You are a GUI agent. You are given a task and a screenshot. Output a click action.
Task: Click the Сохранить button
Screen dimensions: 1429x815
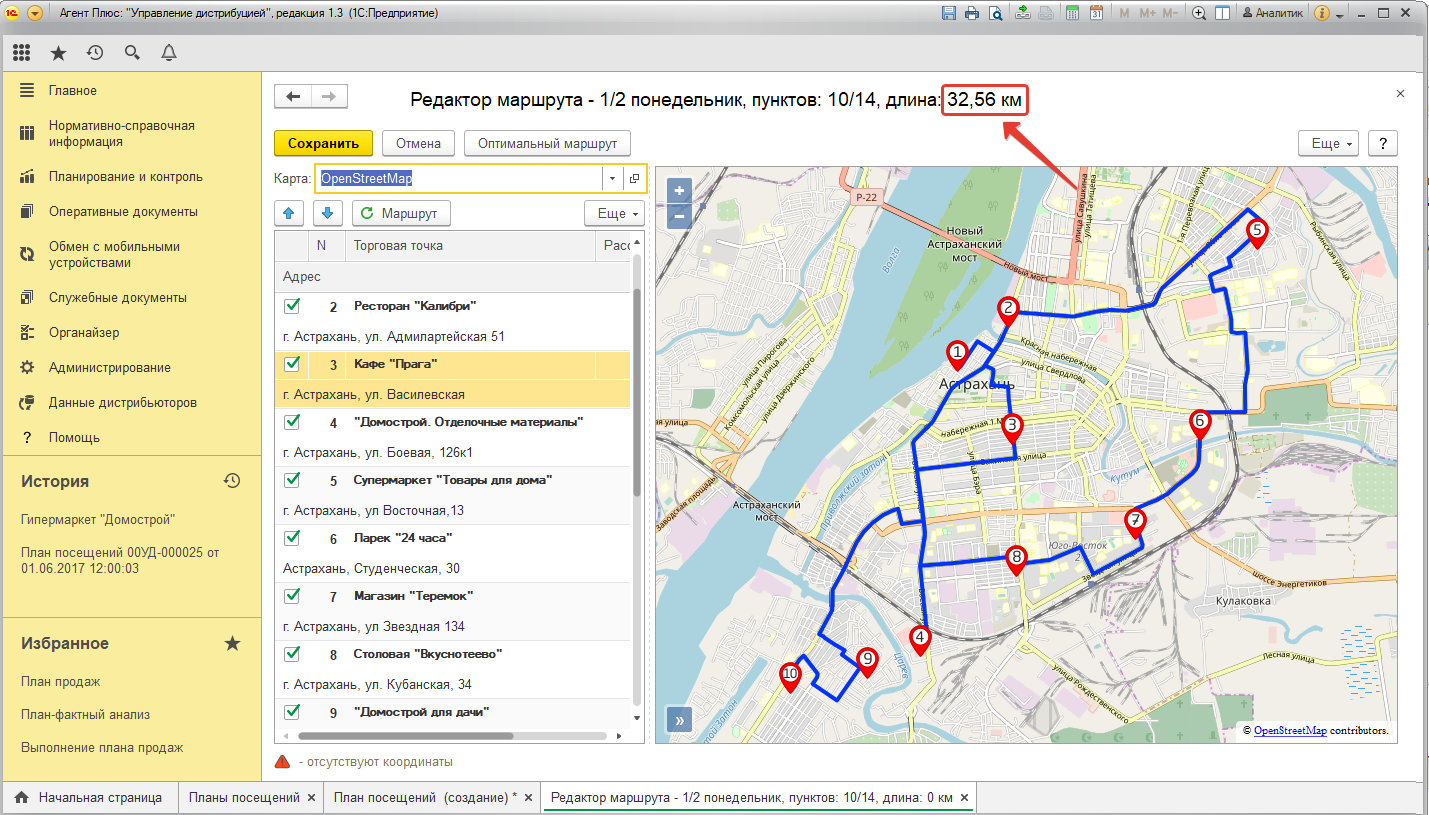pyautogui.click(x=323, y=143)
